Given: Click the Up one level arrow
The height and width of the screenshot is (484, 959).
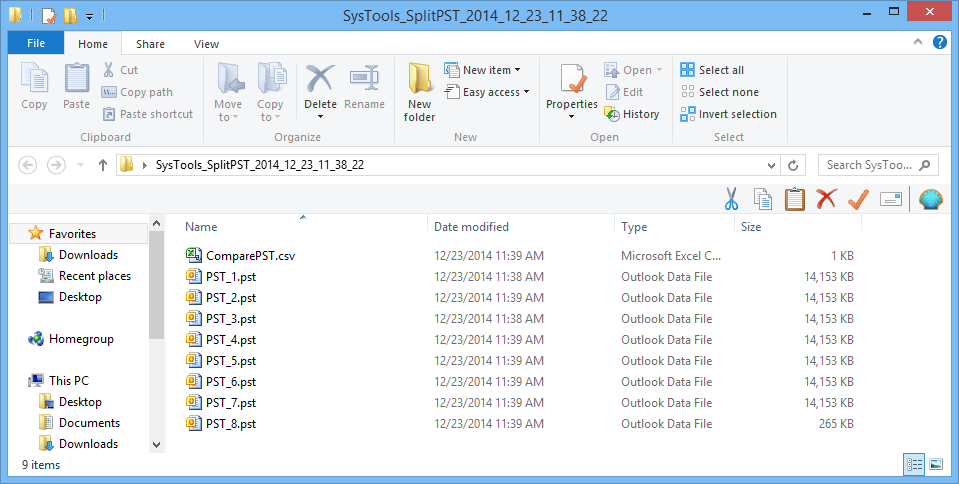Looking at the screenshot, I should pyautogui.click(x=103, y=165).
